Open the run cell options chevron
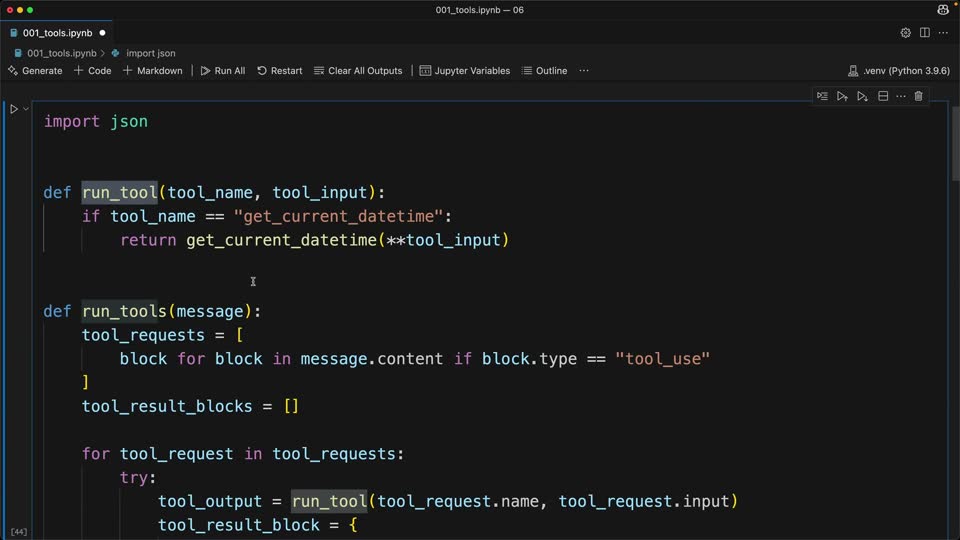The image size is (960, 540). (26, 109)
